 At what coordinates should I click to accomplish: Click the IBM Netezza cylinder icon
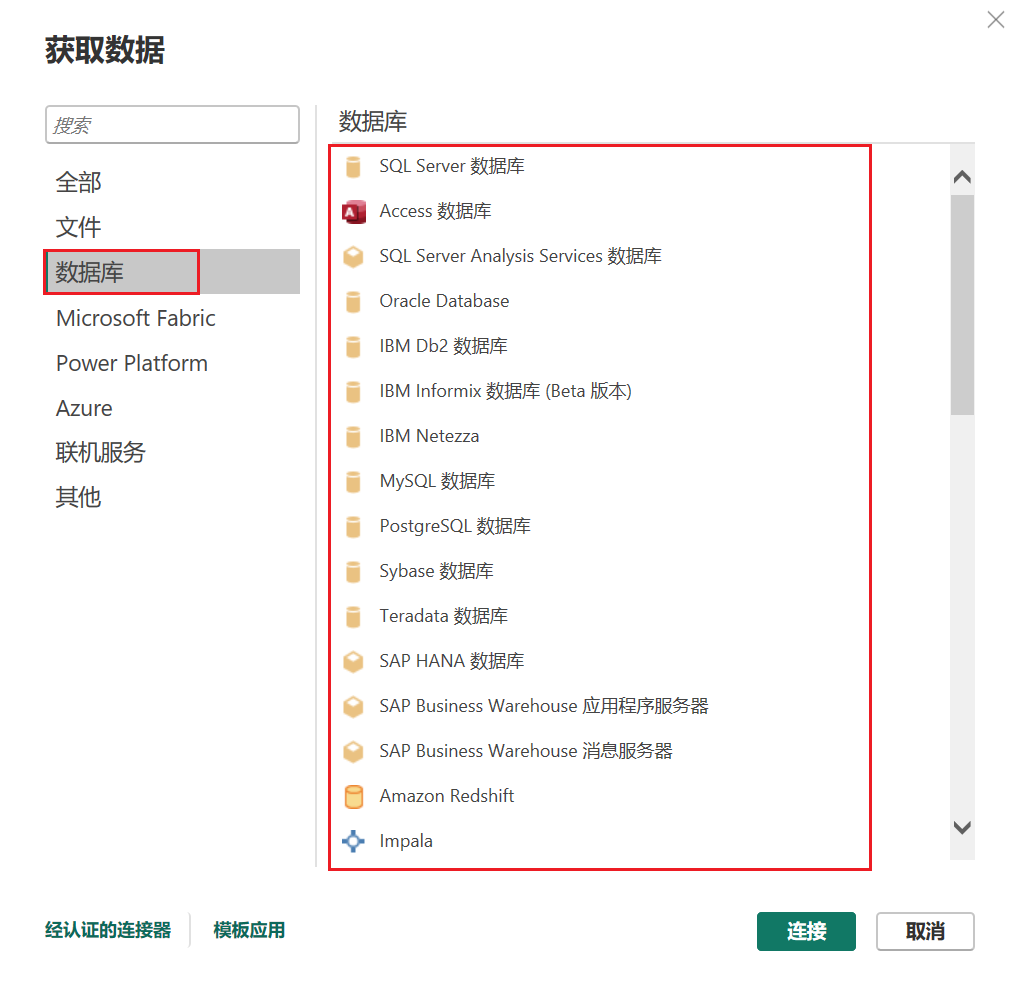click(x=353, y=436)
